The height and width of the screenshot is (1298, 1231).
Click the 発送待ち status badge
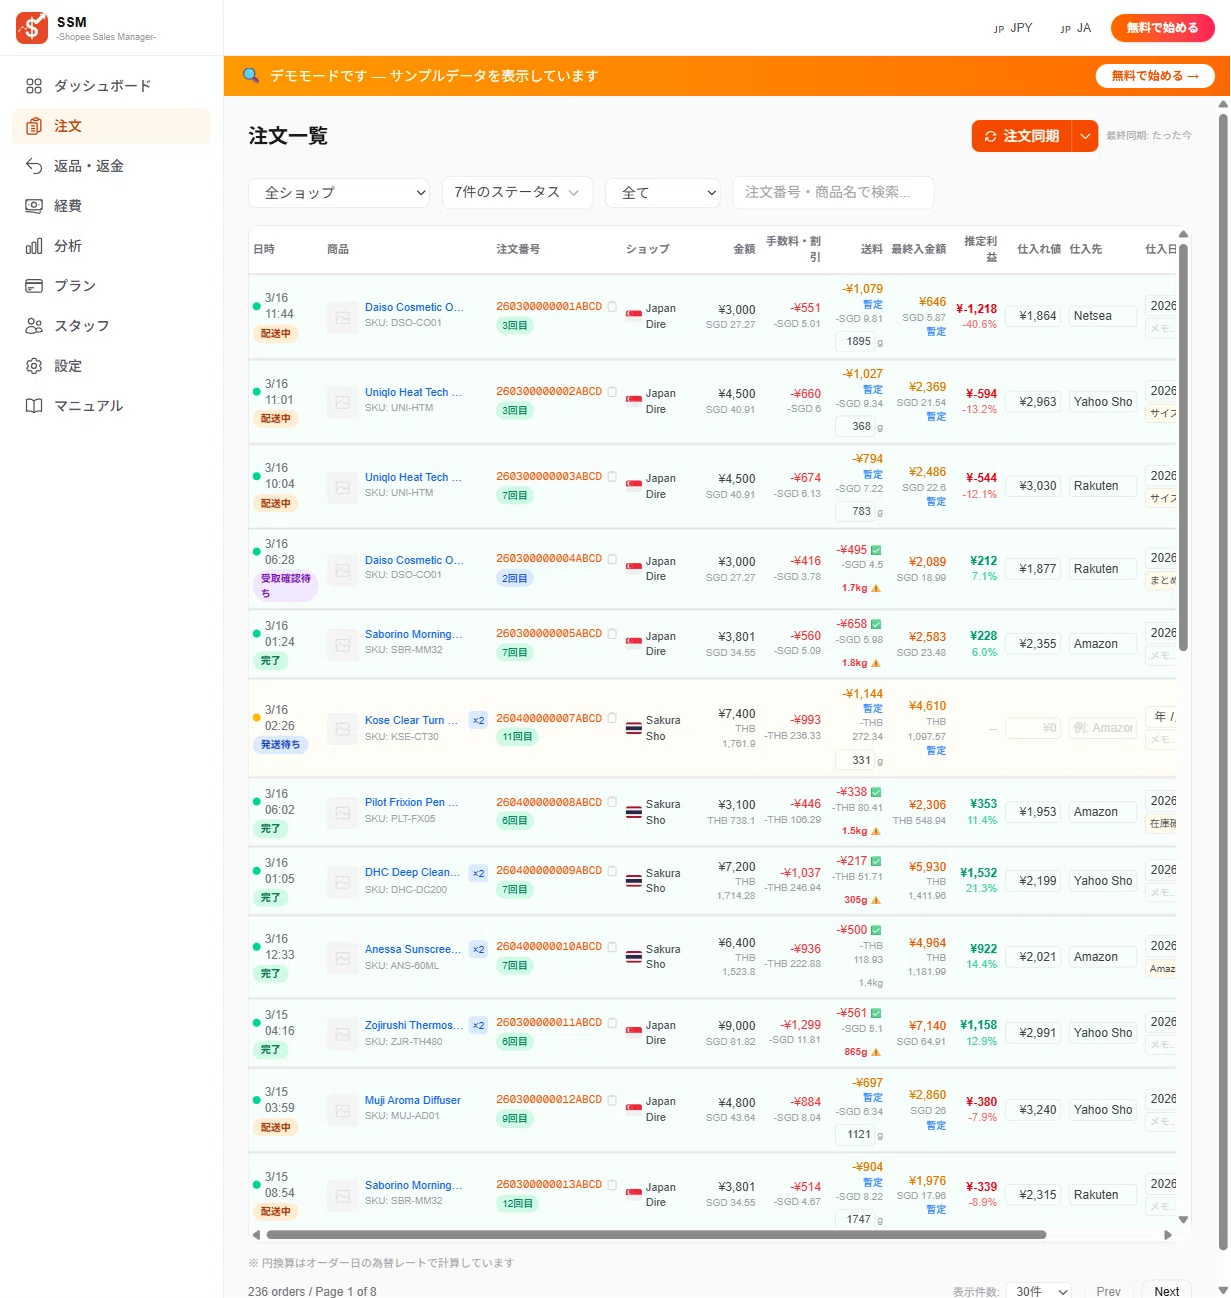pos(281,744)
